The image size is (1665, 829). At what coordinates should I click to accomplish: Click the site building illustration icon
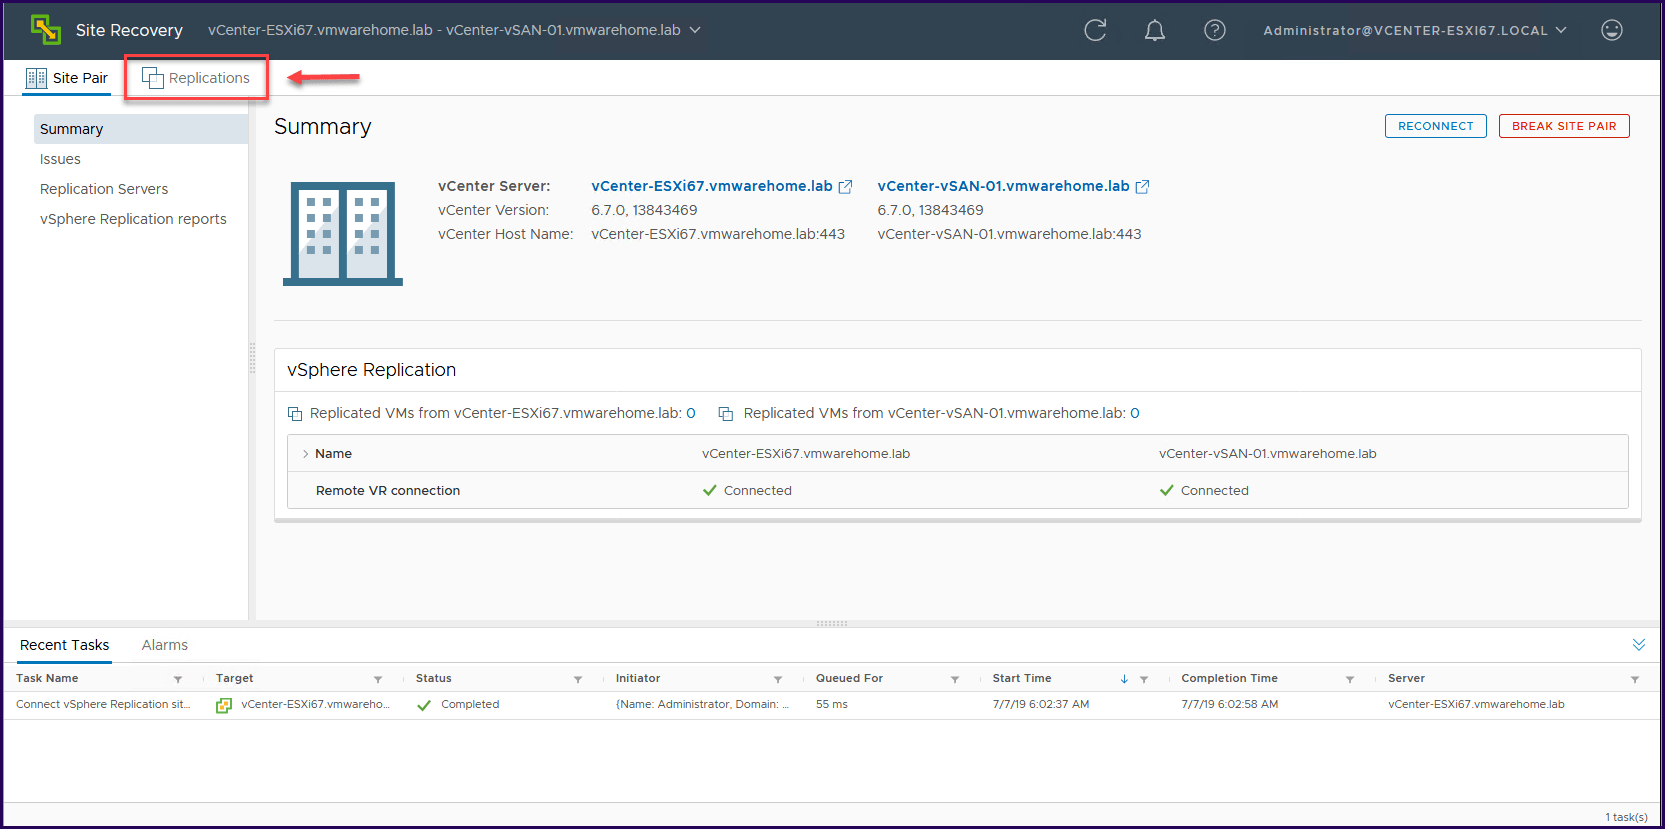(x=343, y=233)
